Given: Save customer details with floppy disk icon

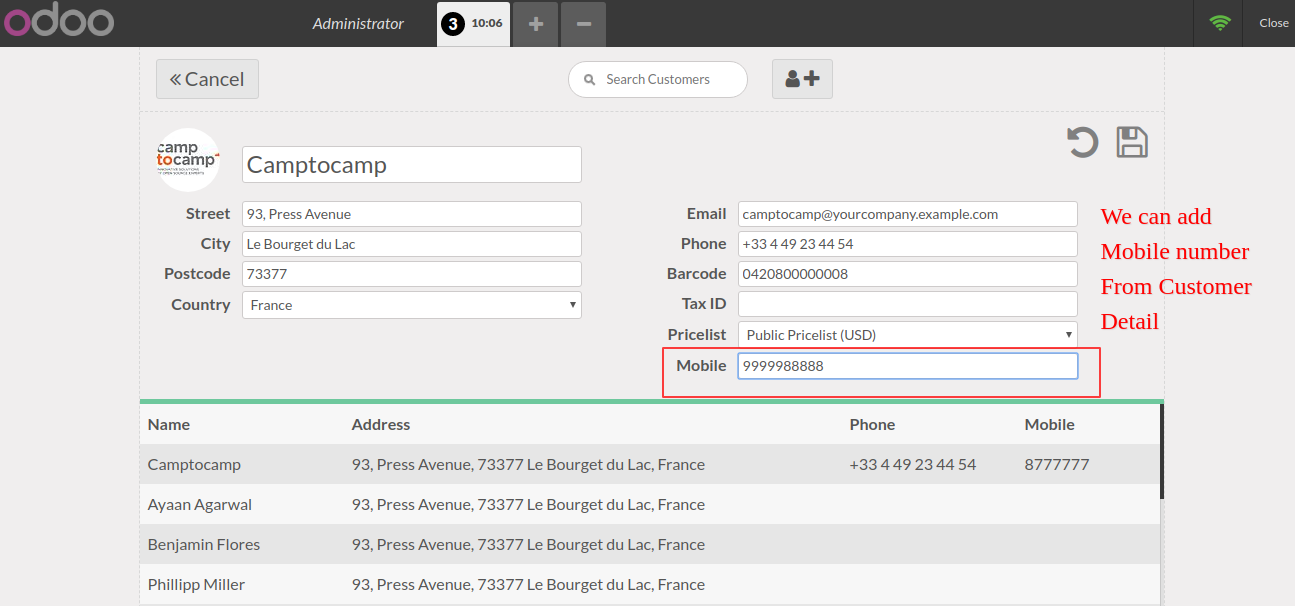Looking at the screenshot, I should (x=1132, y=142).
